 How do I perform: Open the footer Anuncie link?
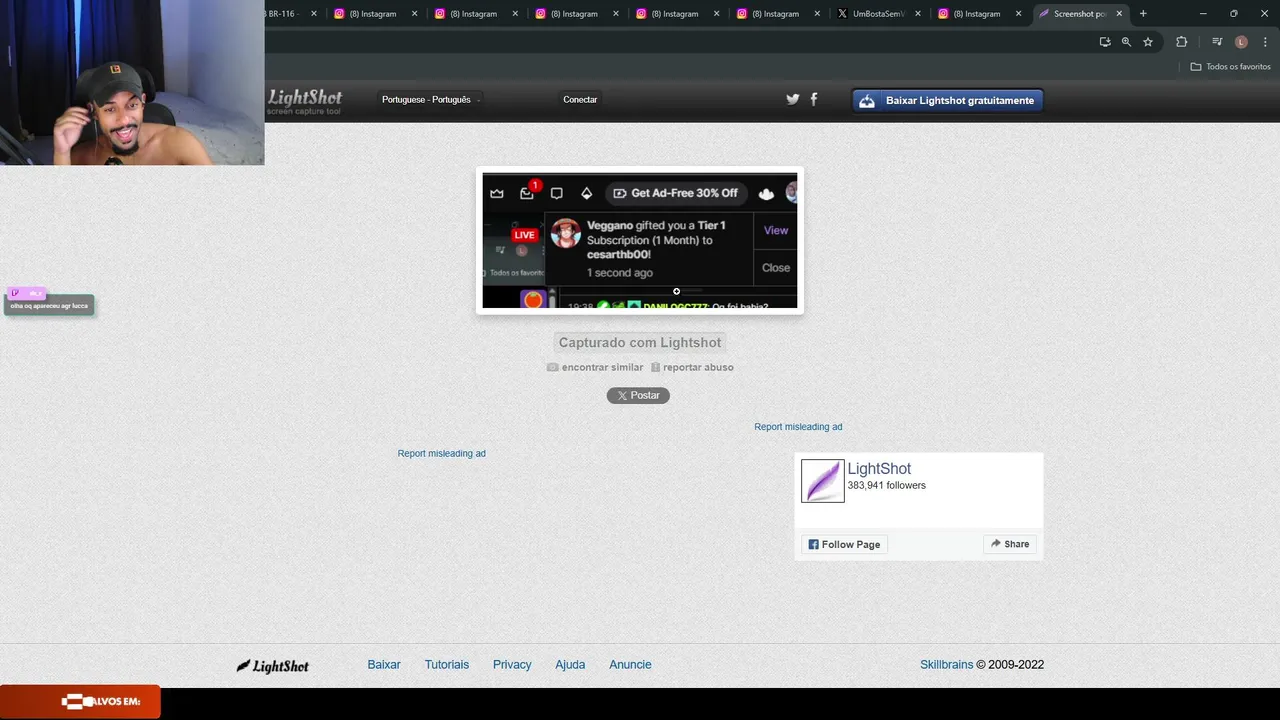630,664
